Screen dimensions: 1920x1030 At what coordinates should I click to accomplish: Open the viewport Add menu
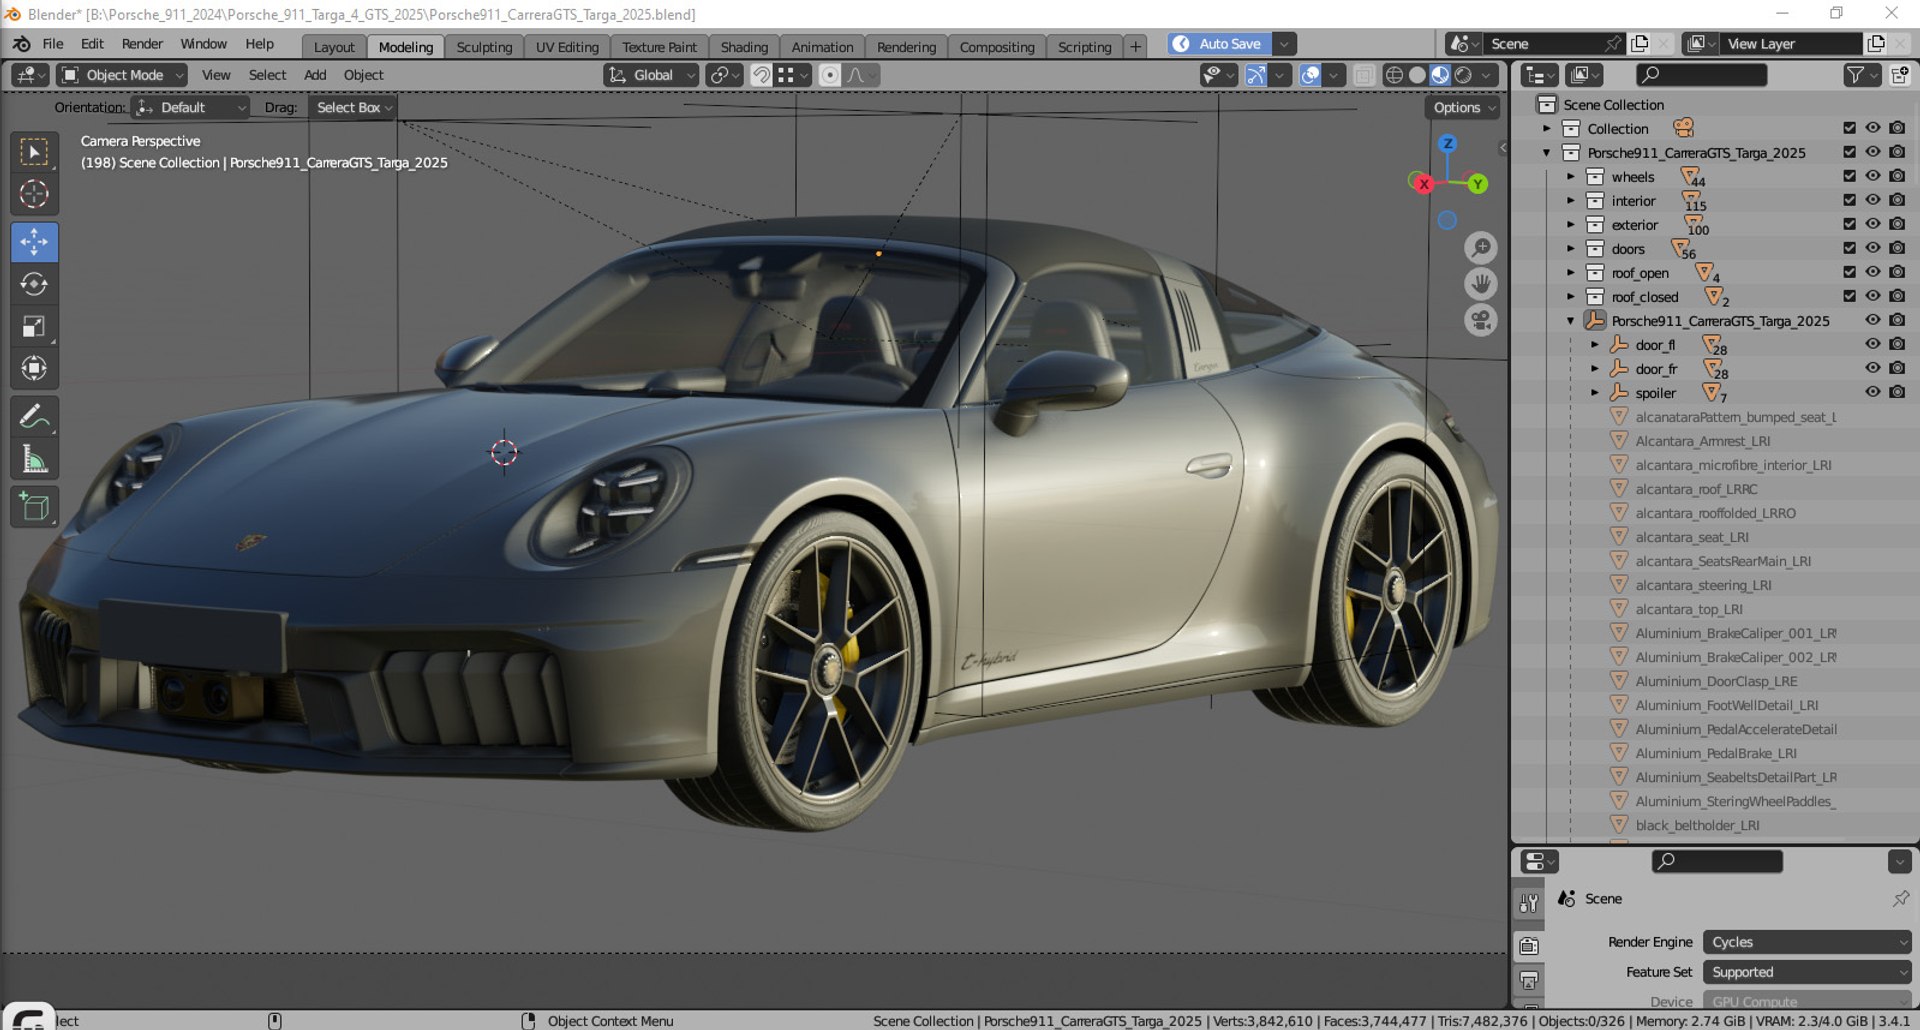point(315,75)
